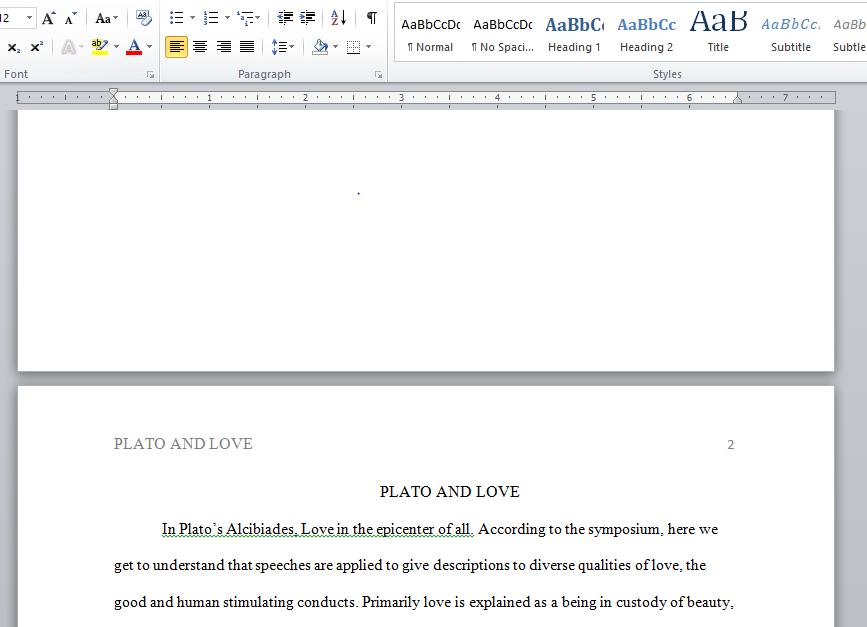Click the Decrease Indent icon

click(x=285, y=18)
